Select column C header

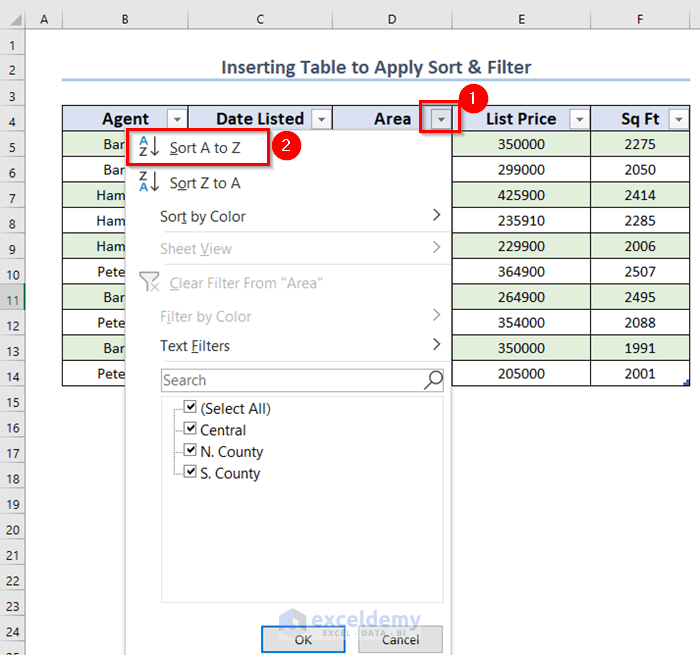tap(260, 19)
